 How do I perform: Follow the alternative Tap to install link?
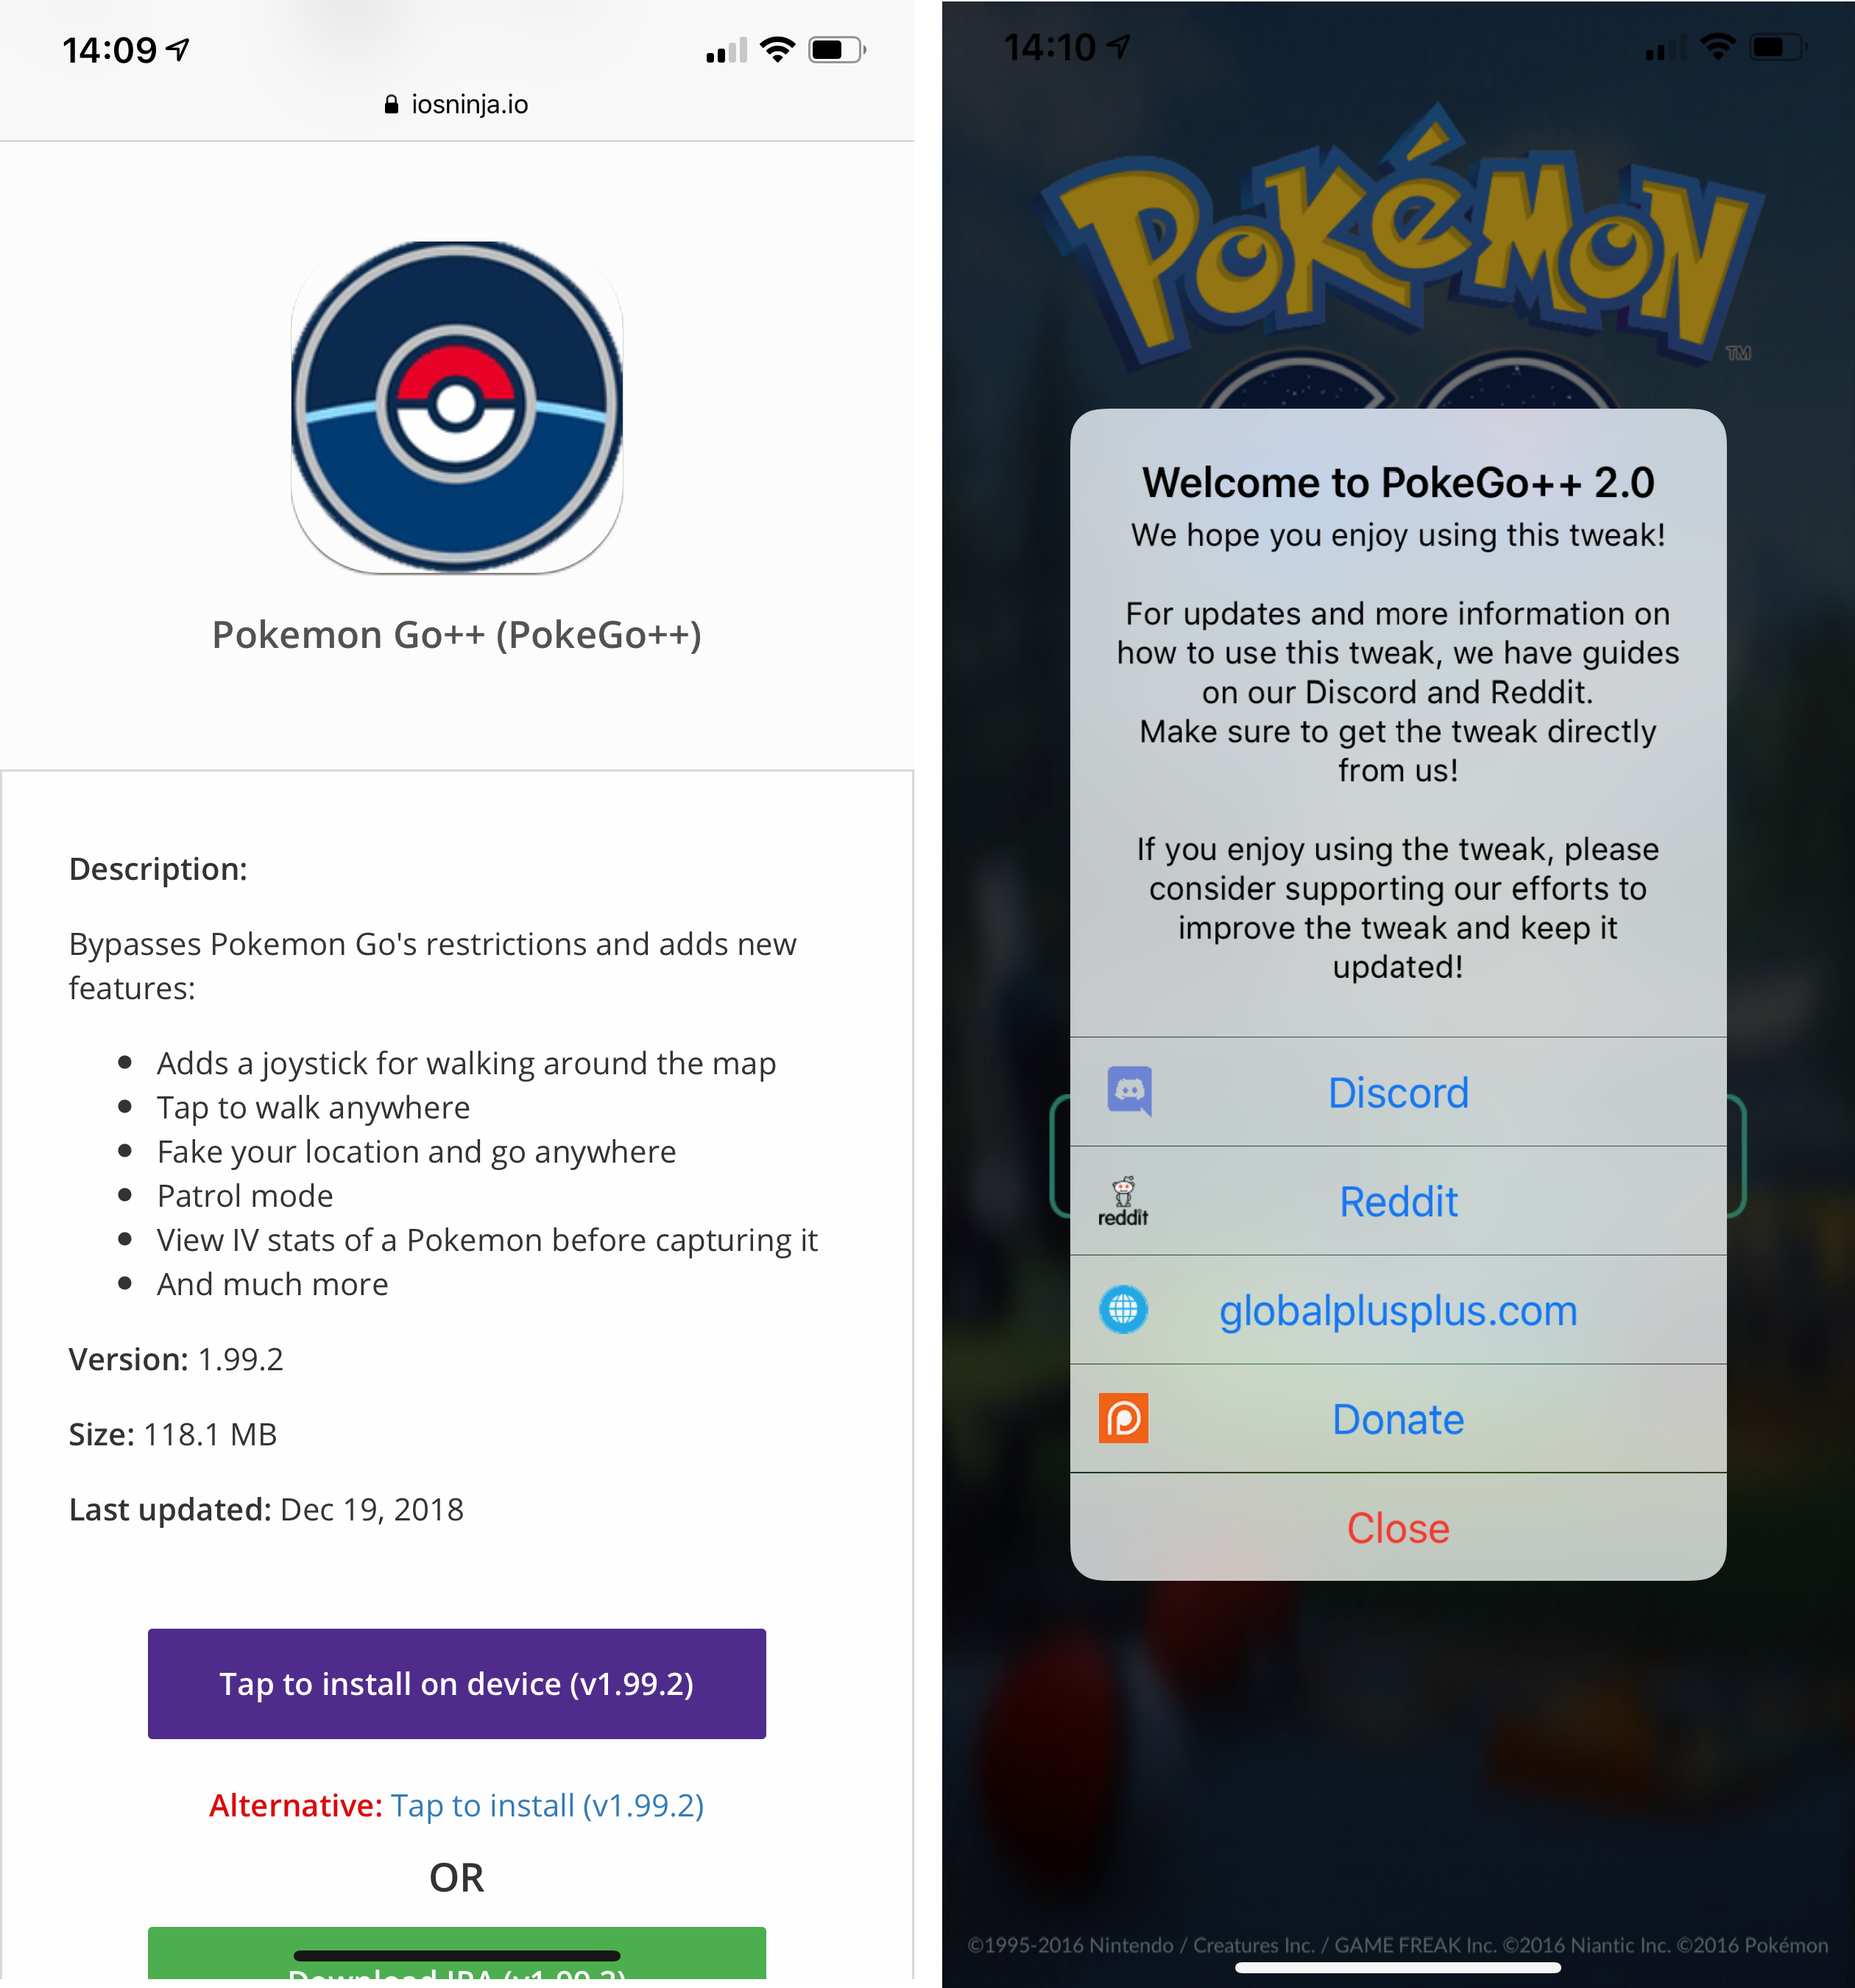click(547, 1805)
